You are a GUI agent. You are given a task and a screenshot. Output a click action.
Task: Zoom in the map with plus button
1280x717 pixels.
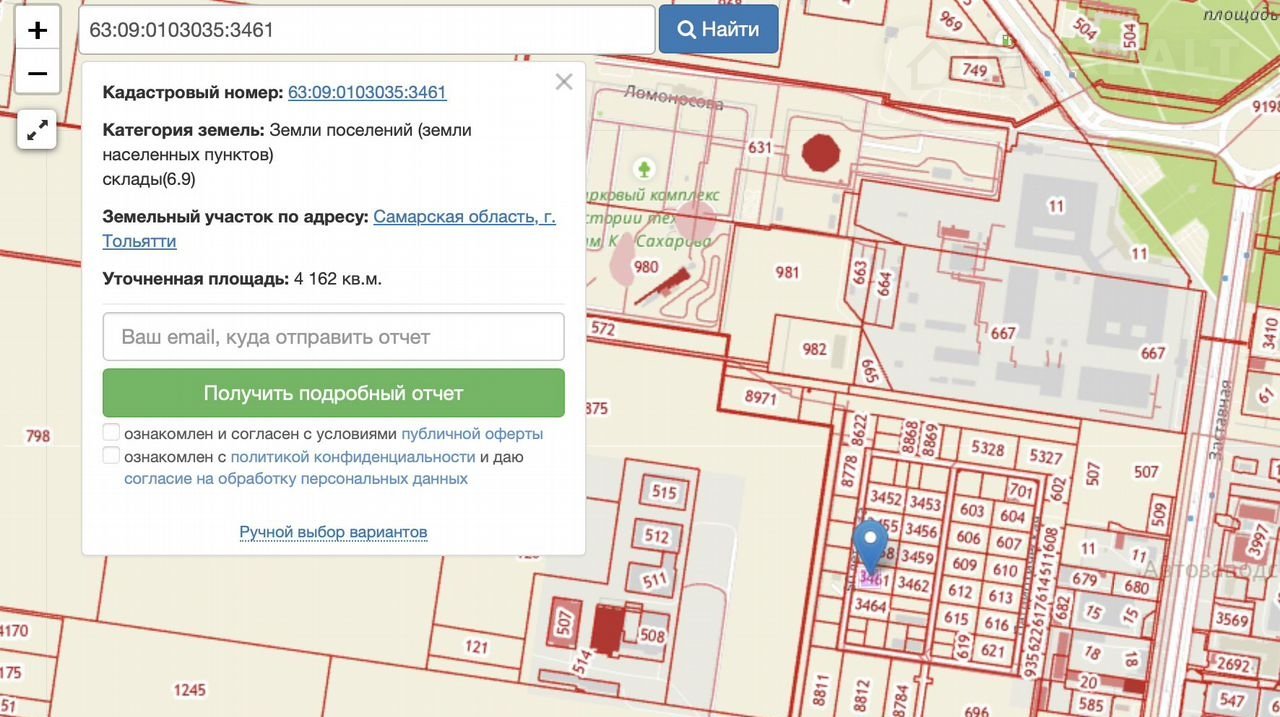pyautogui.click(x=37, y=30)
